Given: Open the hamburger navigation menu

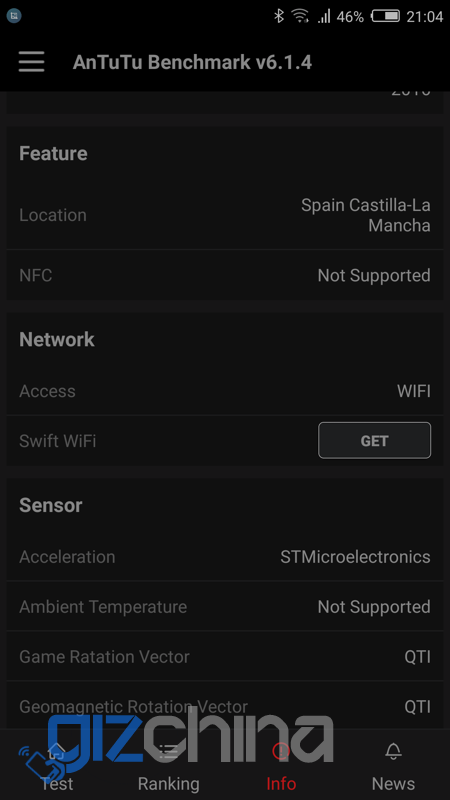Looking at the screenshot, I should (x=32, y=62).
